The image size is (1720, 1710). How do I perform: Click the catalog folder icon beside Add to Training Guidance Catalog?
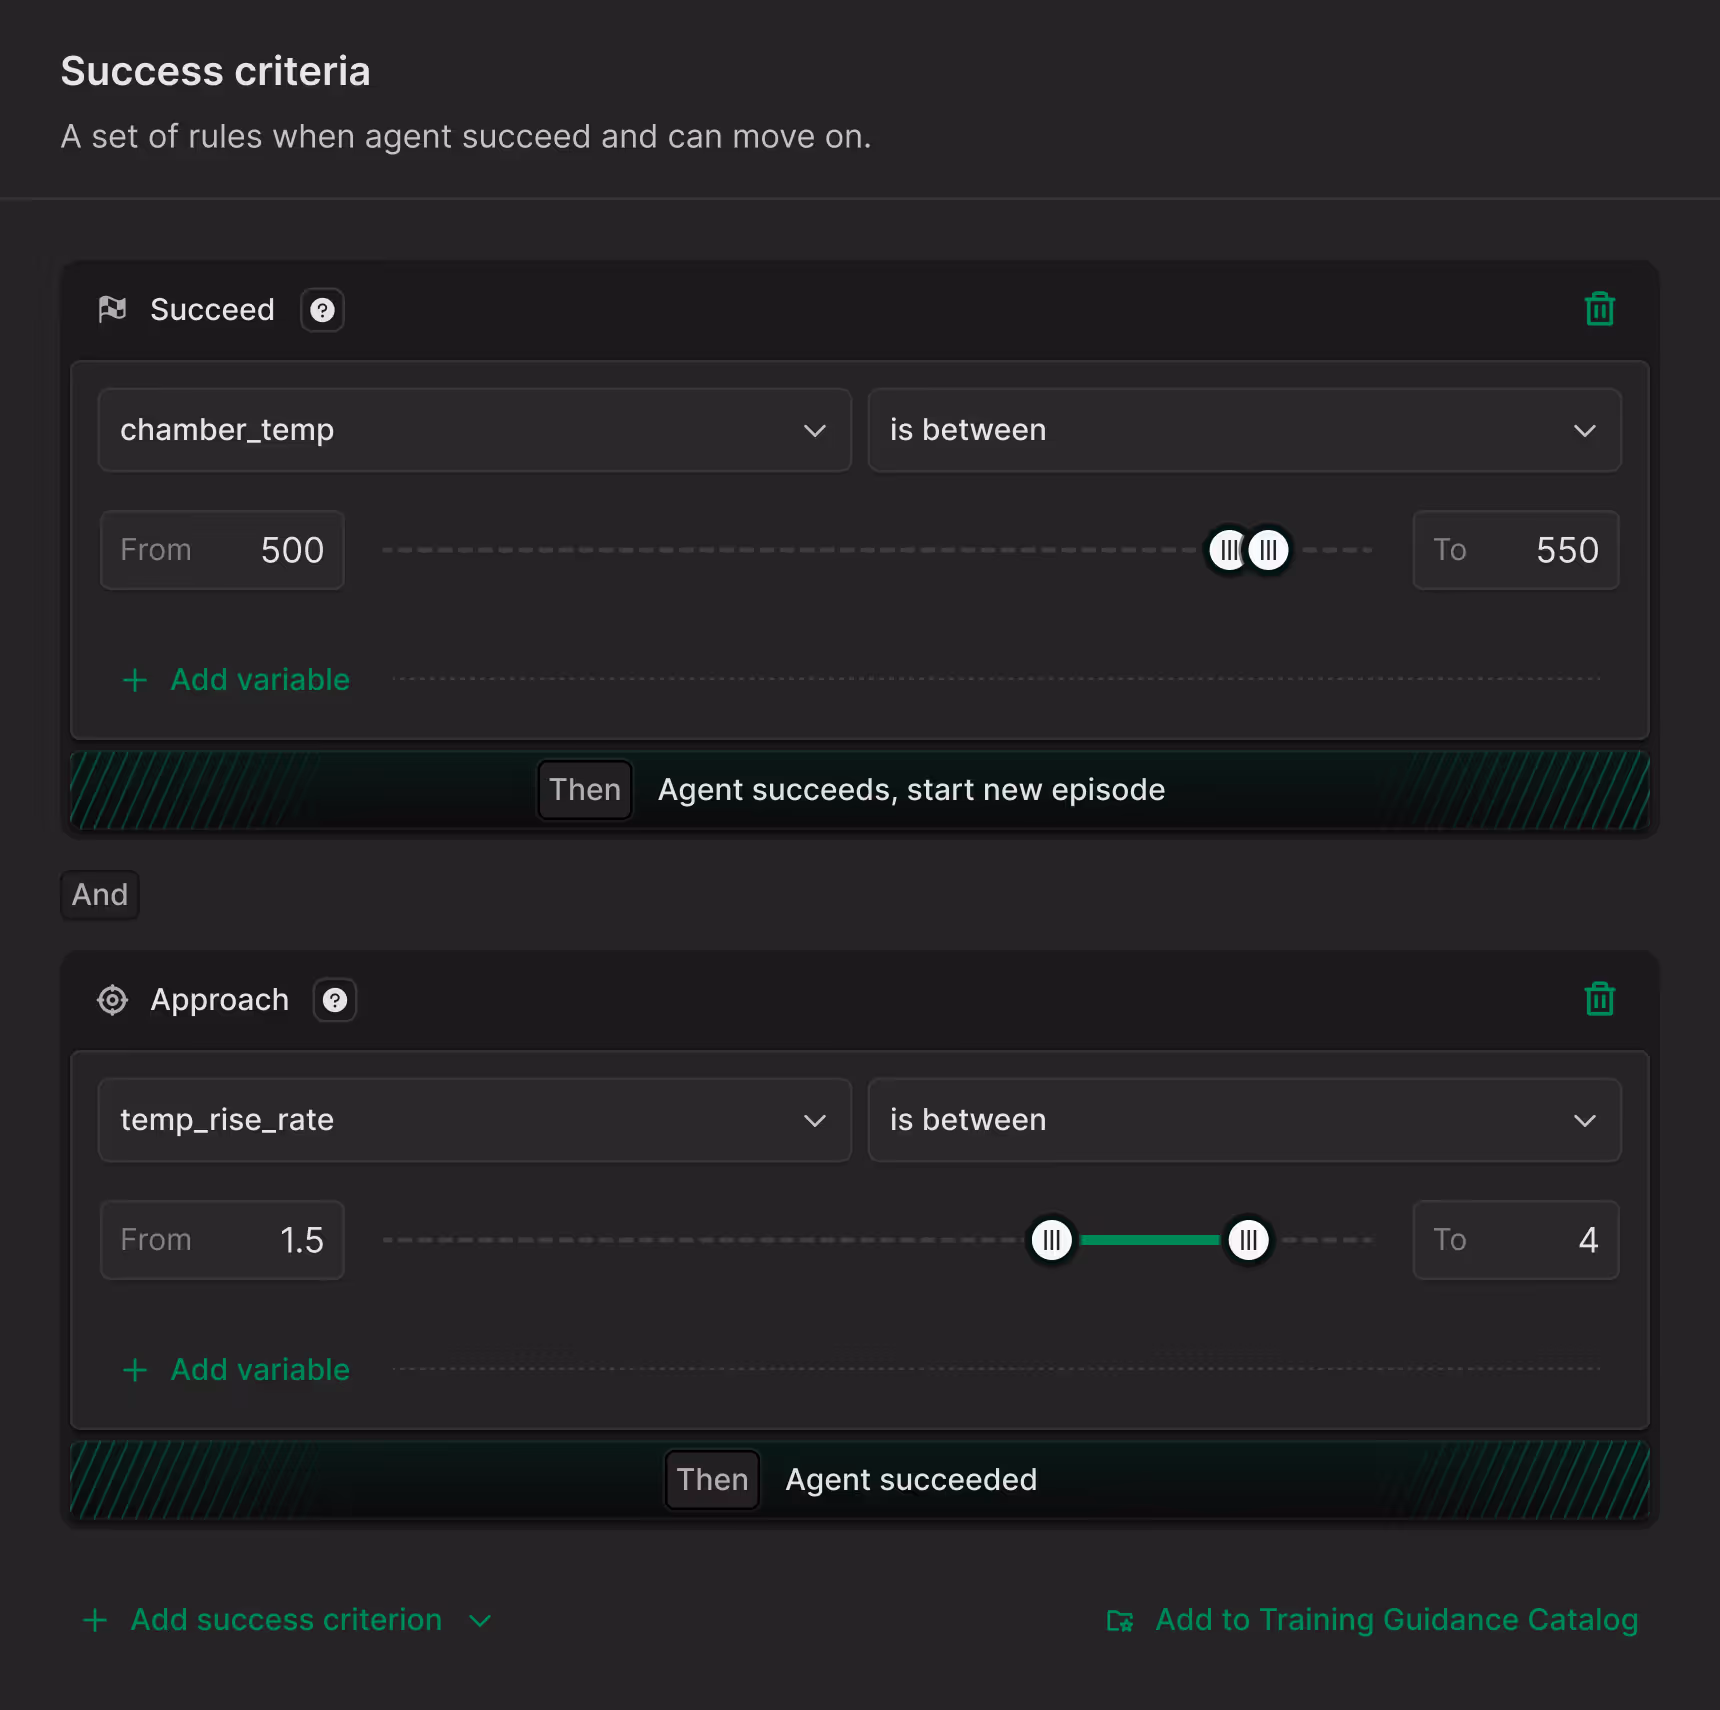pyautogui.click(x=1120, y=1620)
